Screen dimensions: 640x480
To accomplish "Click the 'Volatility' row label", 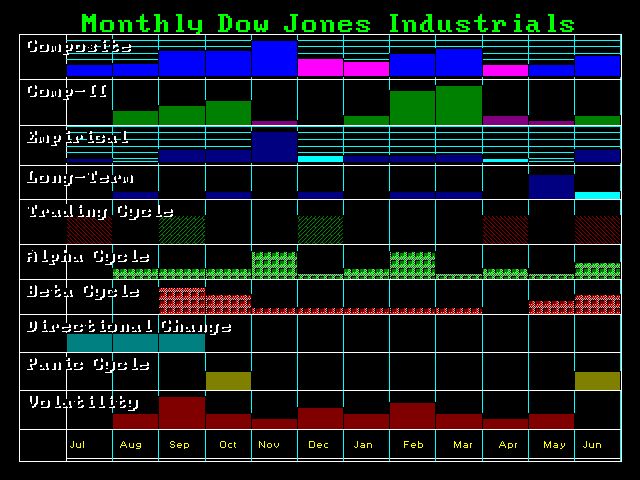I will tap(83, 402).
